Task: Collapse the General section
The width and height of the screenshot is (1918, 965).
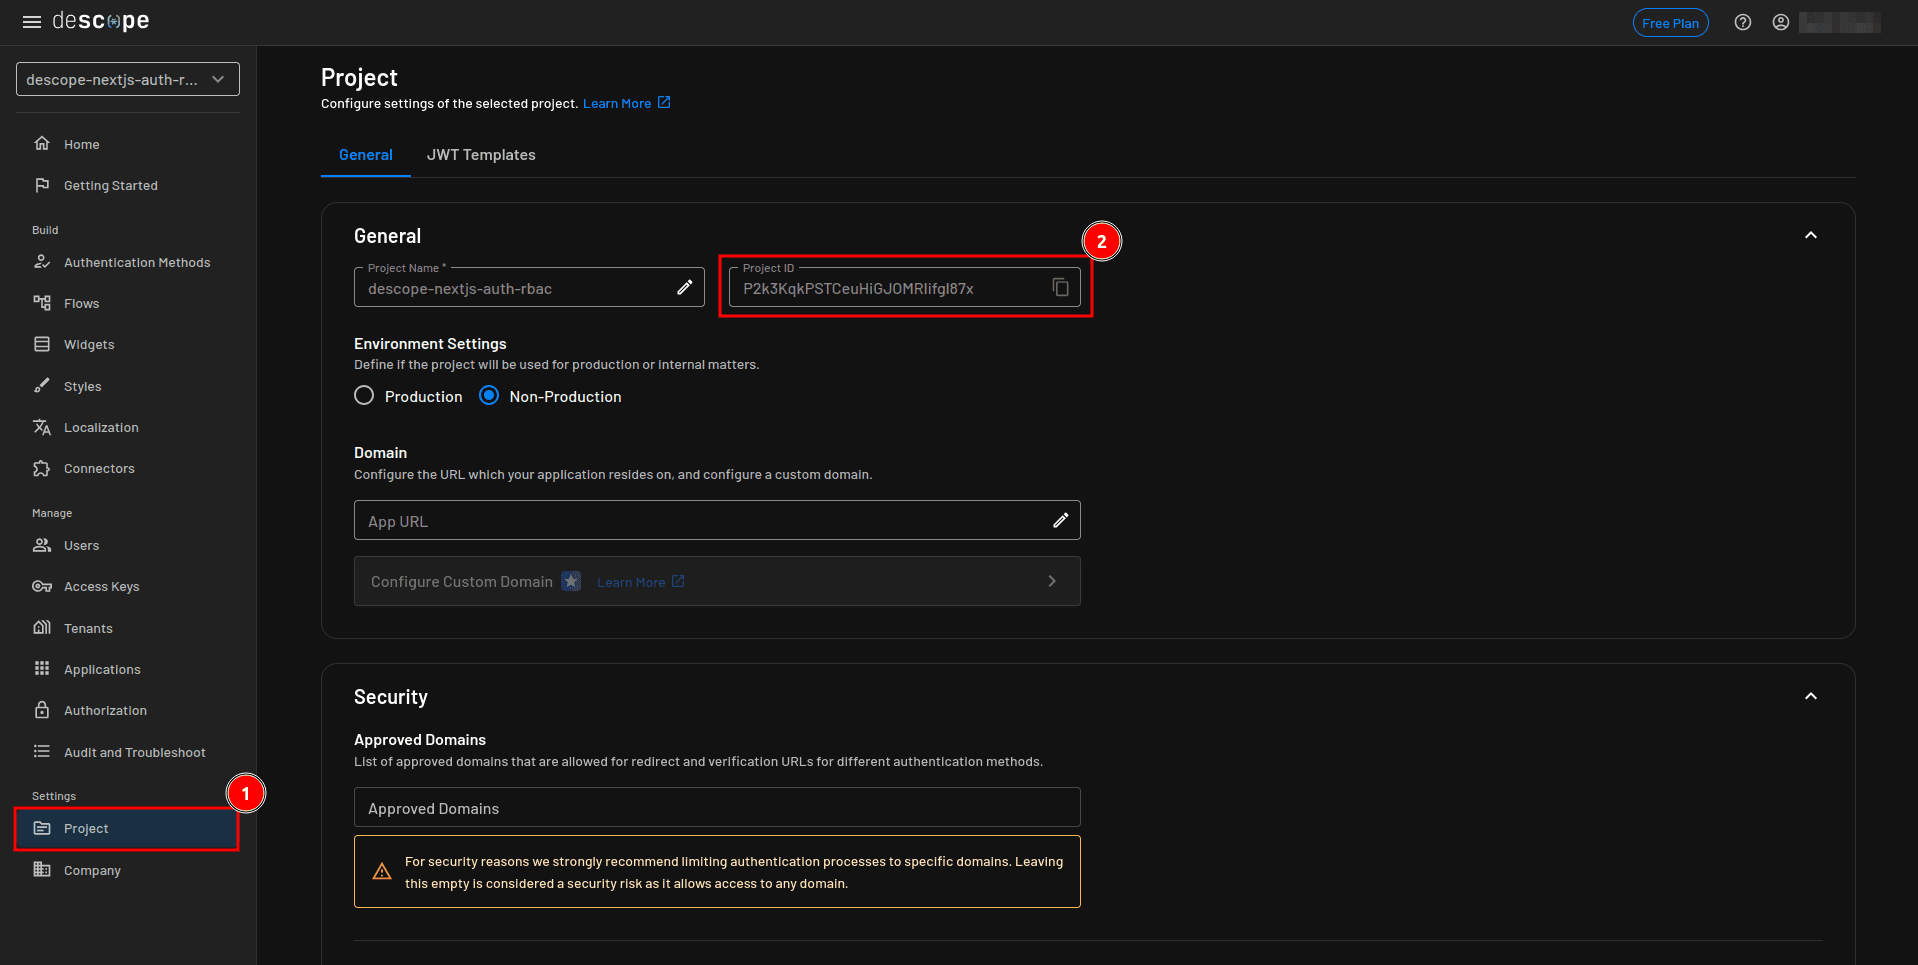Action: point(1810,235)
